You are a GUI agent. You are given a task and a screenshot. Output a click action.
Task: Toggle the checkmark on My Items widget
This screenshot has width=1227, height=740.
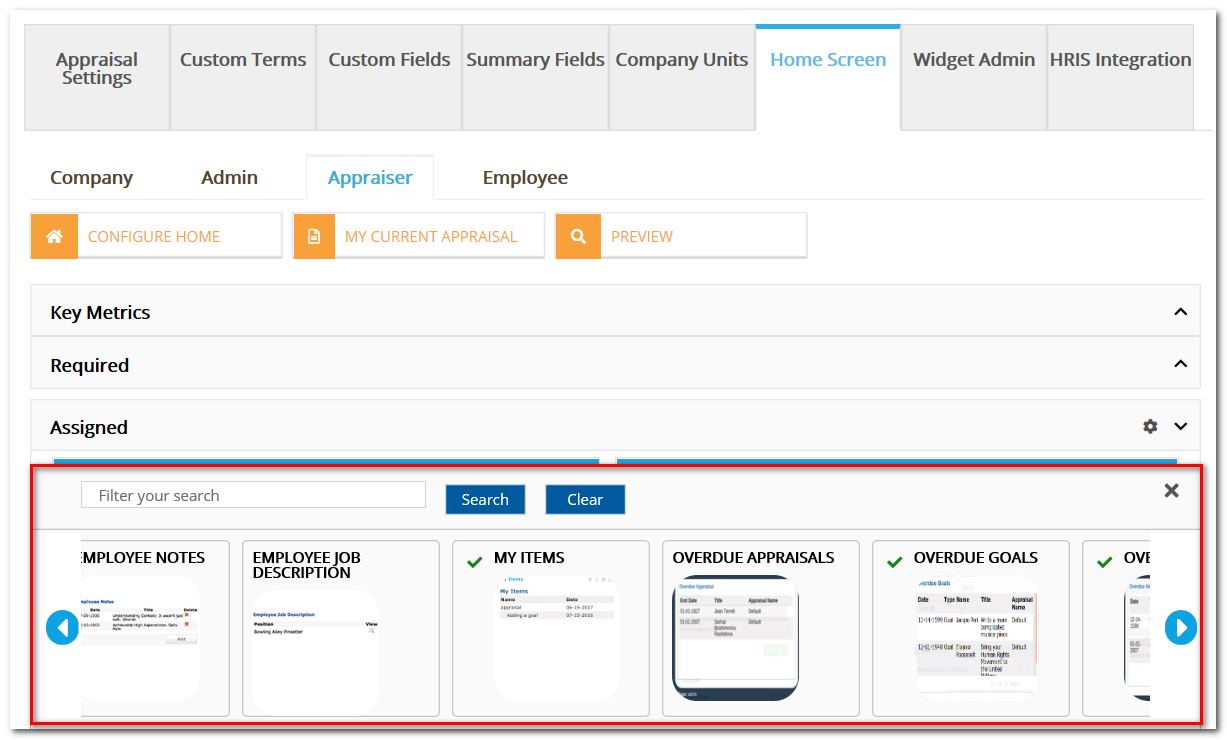pyautogui.click(x=474, y=561)
